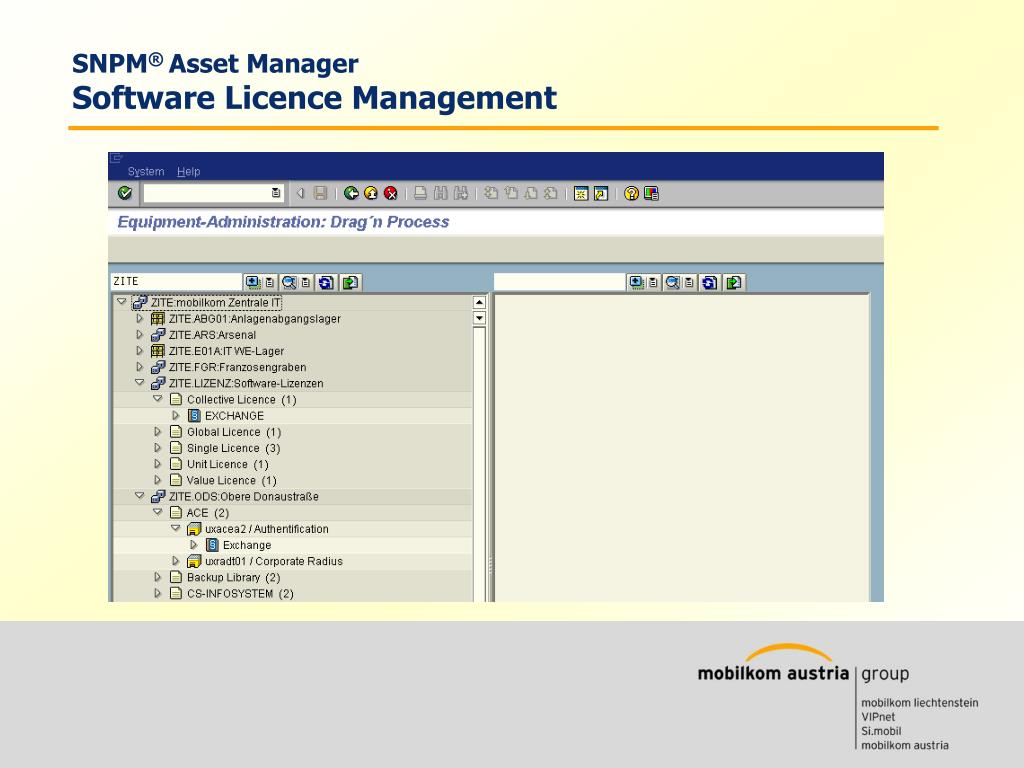The image size is (1024, 768).
Task: Click the left search history list button
Action: 305,282
